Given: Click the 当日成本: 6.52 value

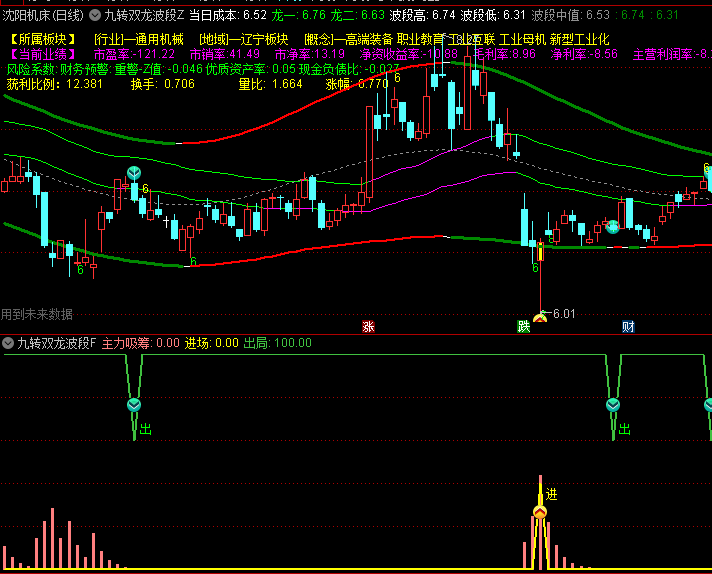Looking at the screenshot, I should coord(228,15).
